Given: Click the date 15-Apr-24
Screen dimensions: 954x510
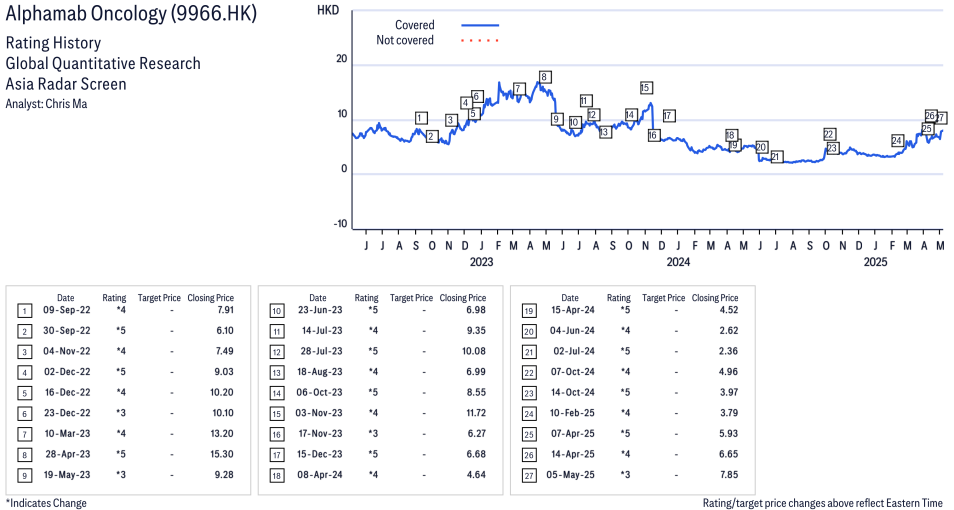Looking at the screenshot, I should (x=571, y=310).
